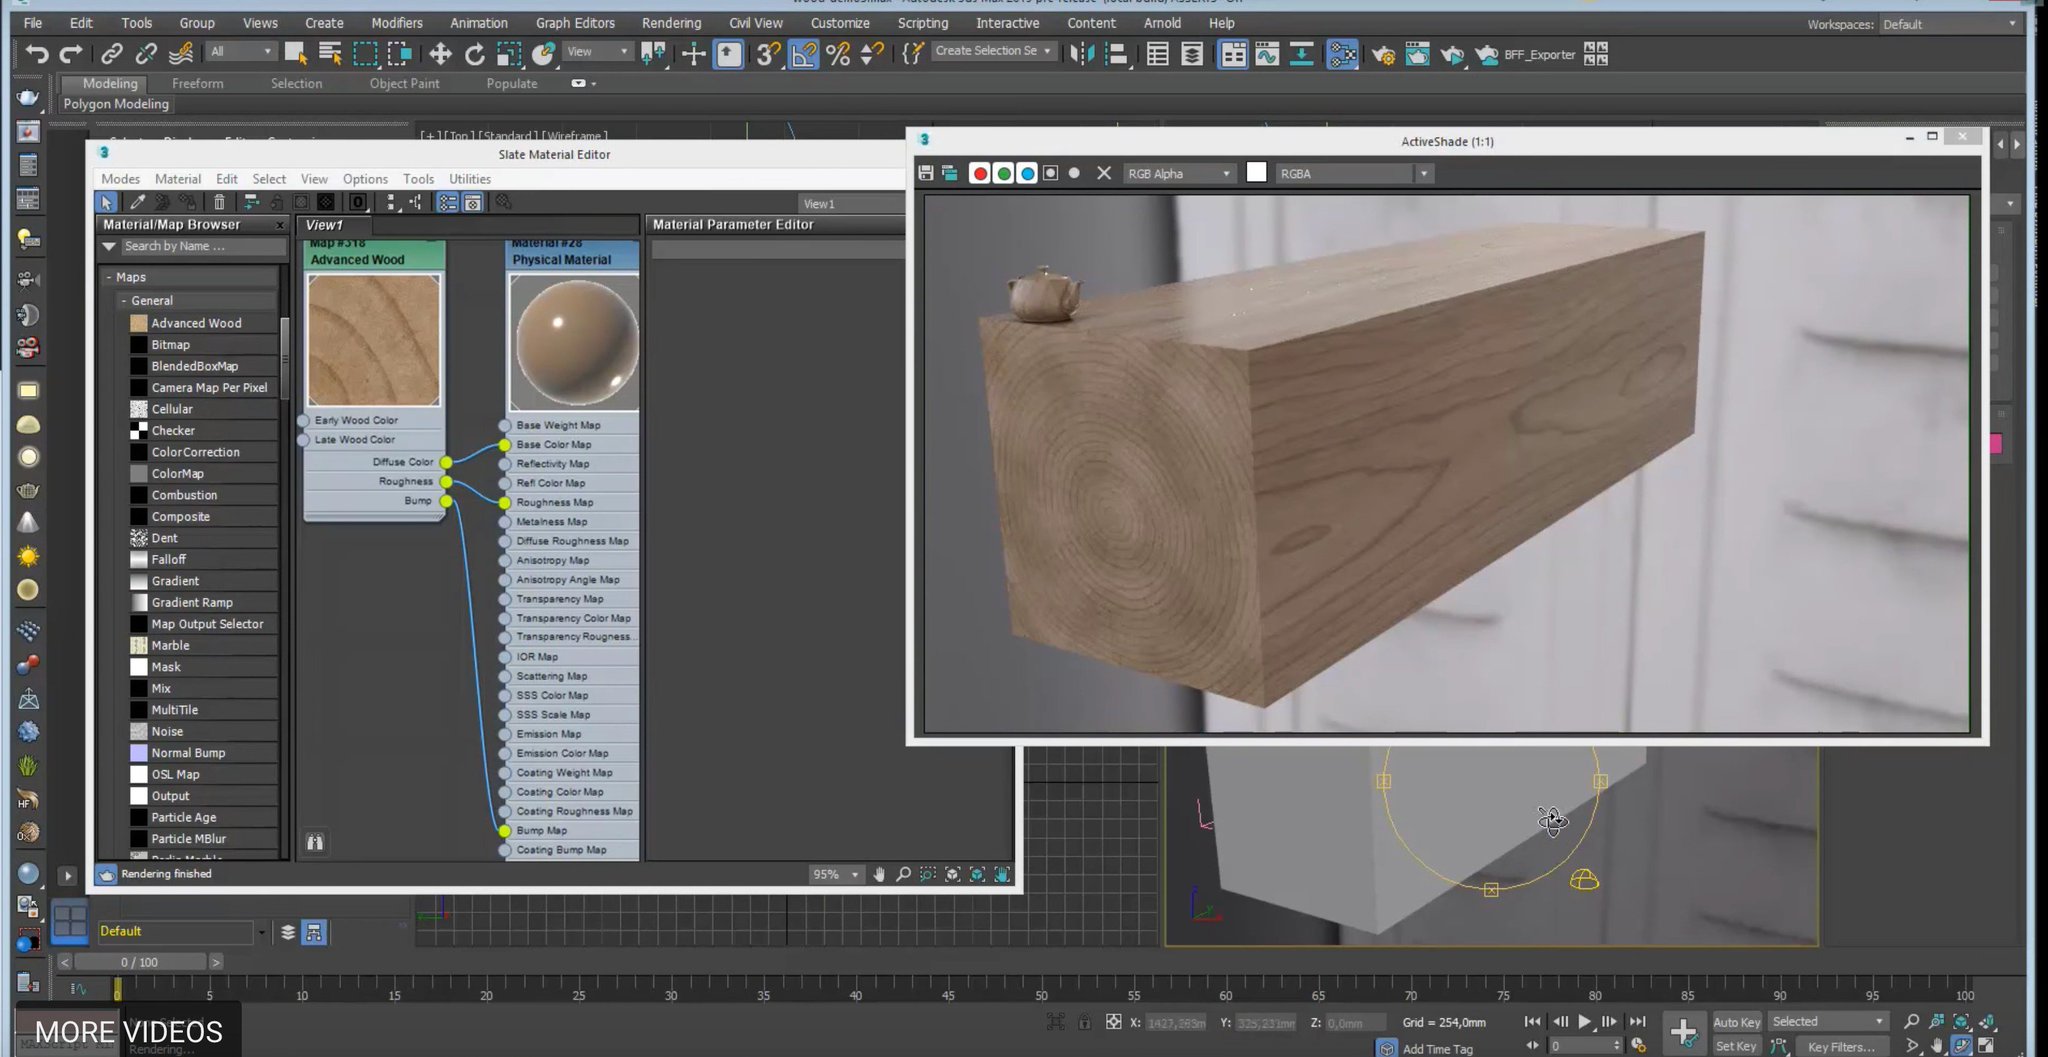This screenshot has width=2048, height=1057.
Task: Open Schematic View from the toolbar
Action: click(x=1302, y=54)
